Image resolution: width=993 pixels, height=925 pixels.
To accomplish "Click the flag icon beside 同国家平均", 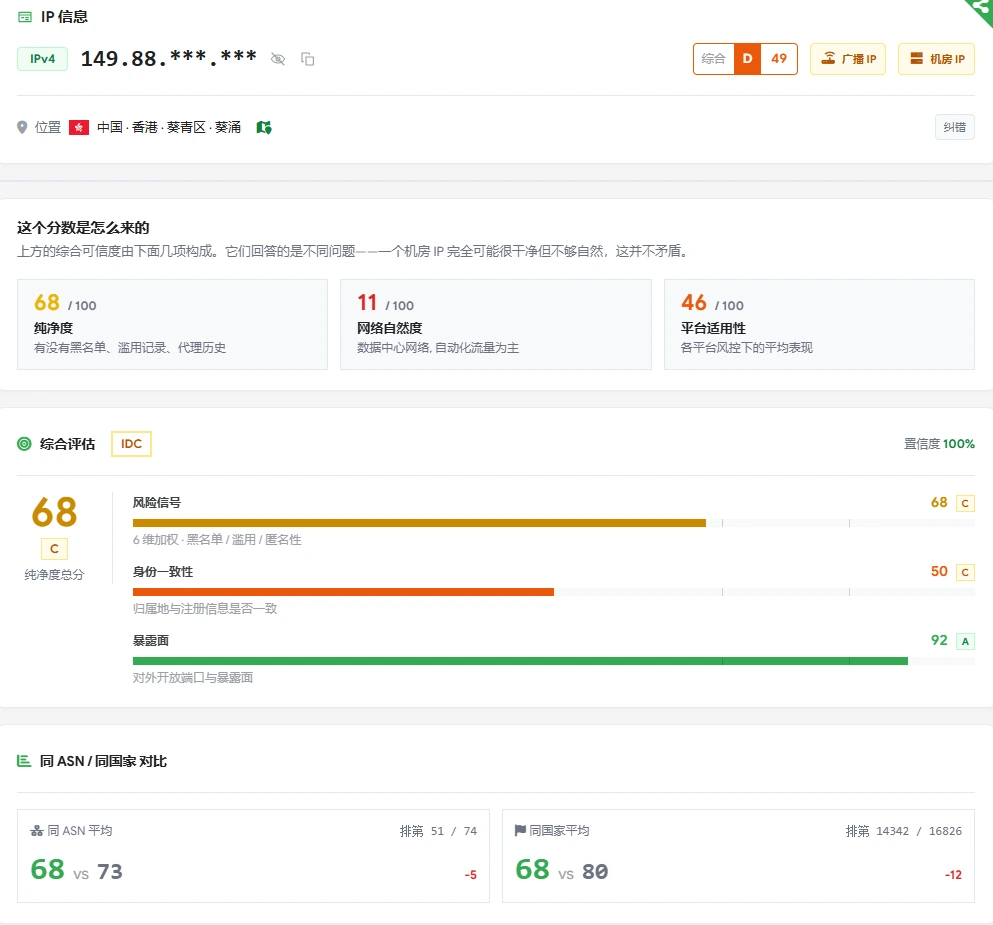I will tap(521, 830).
